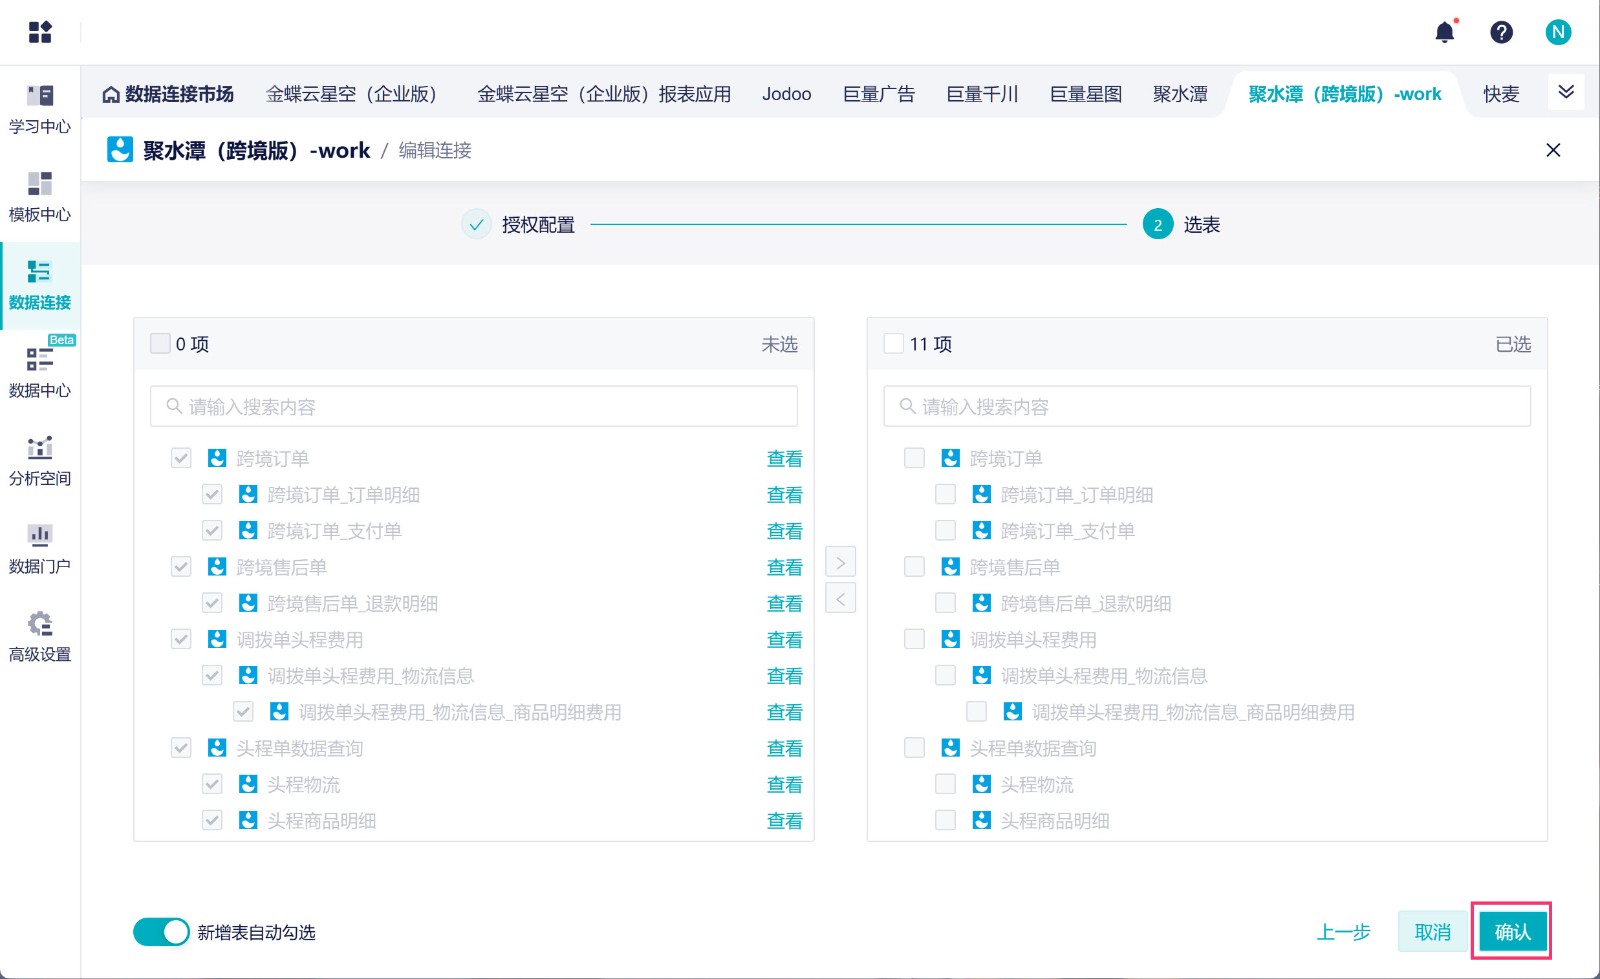Go back with 上一步
The image size is (1600, 979).
coord(1343,932)
